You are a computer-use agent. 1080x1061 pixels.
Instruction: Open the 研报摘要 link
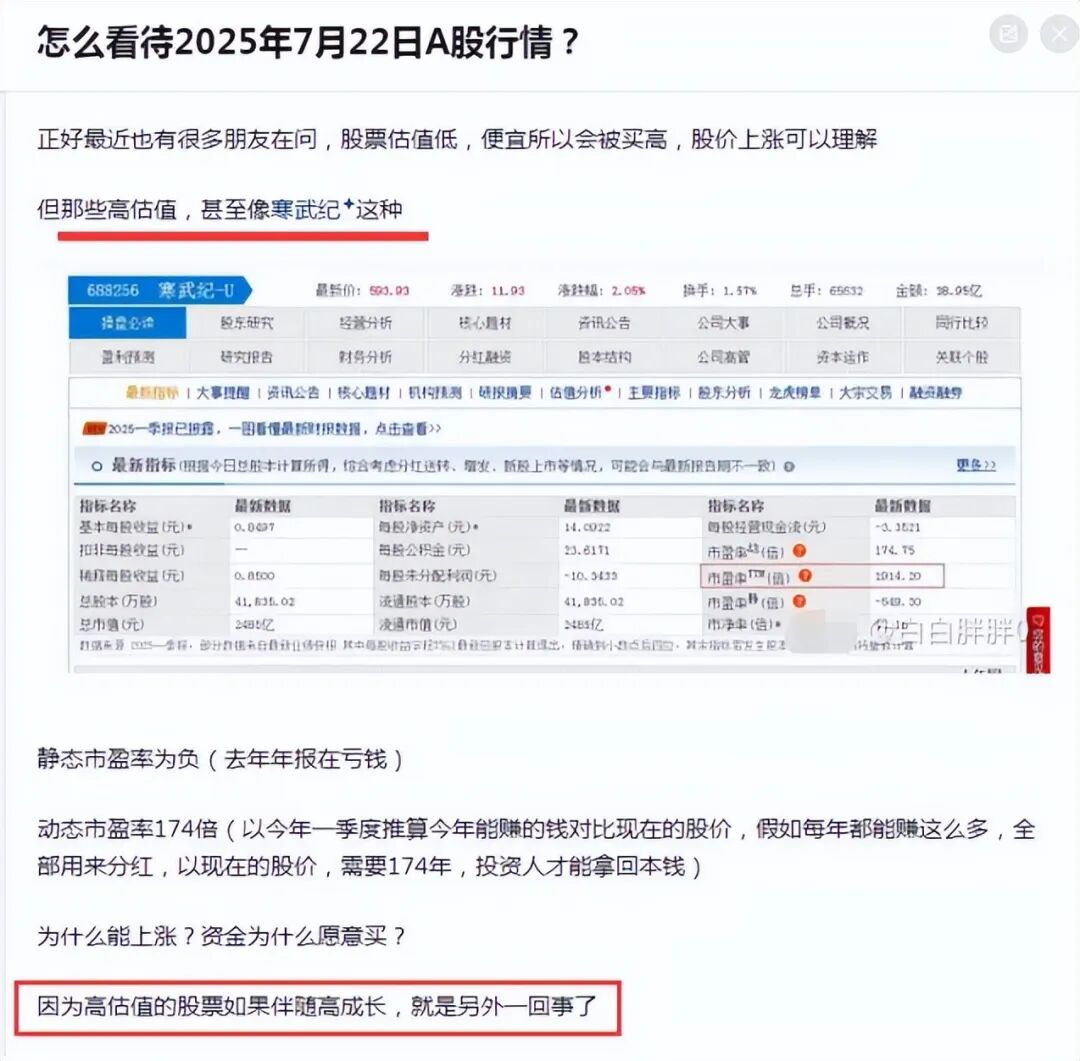pos(505,393)
